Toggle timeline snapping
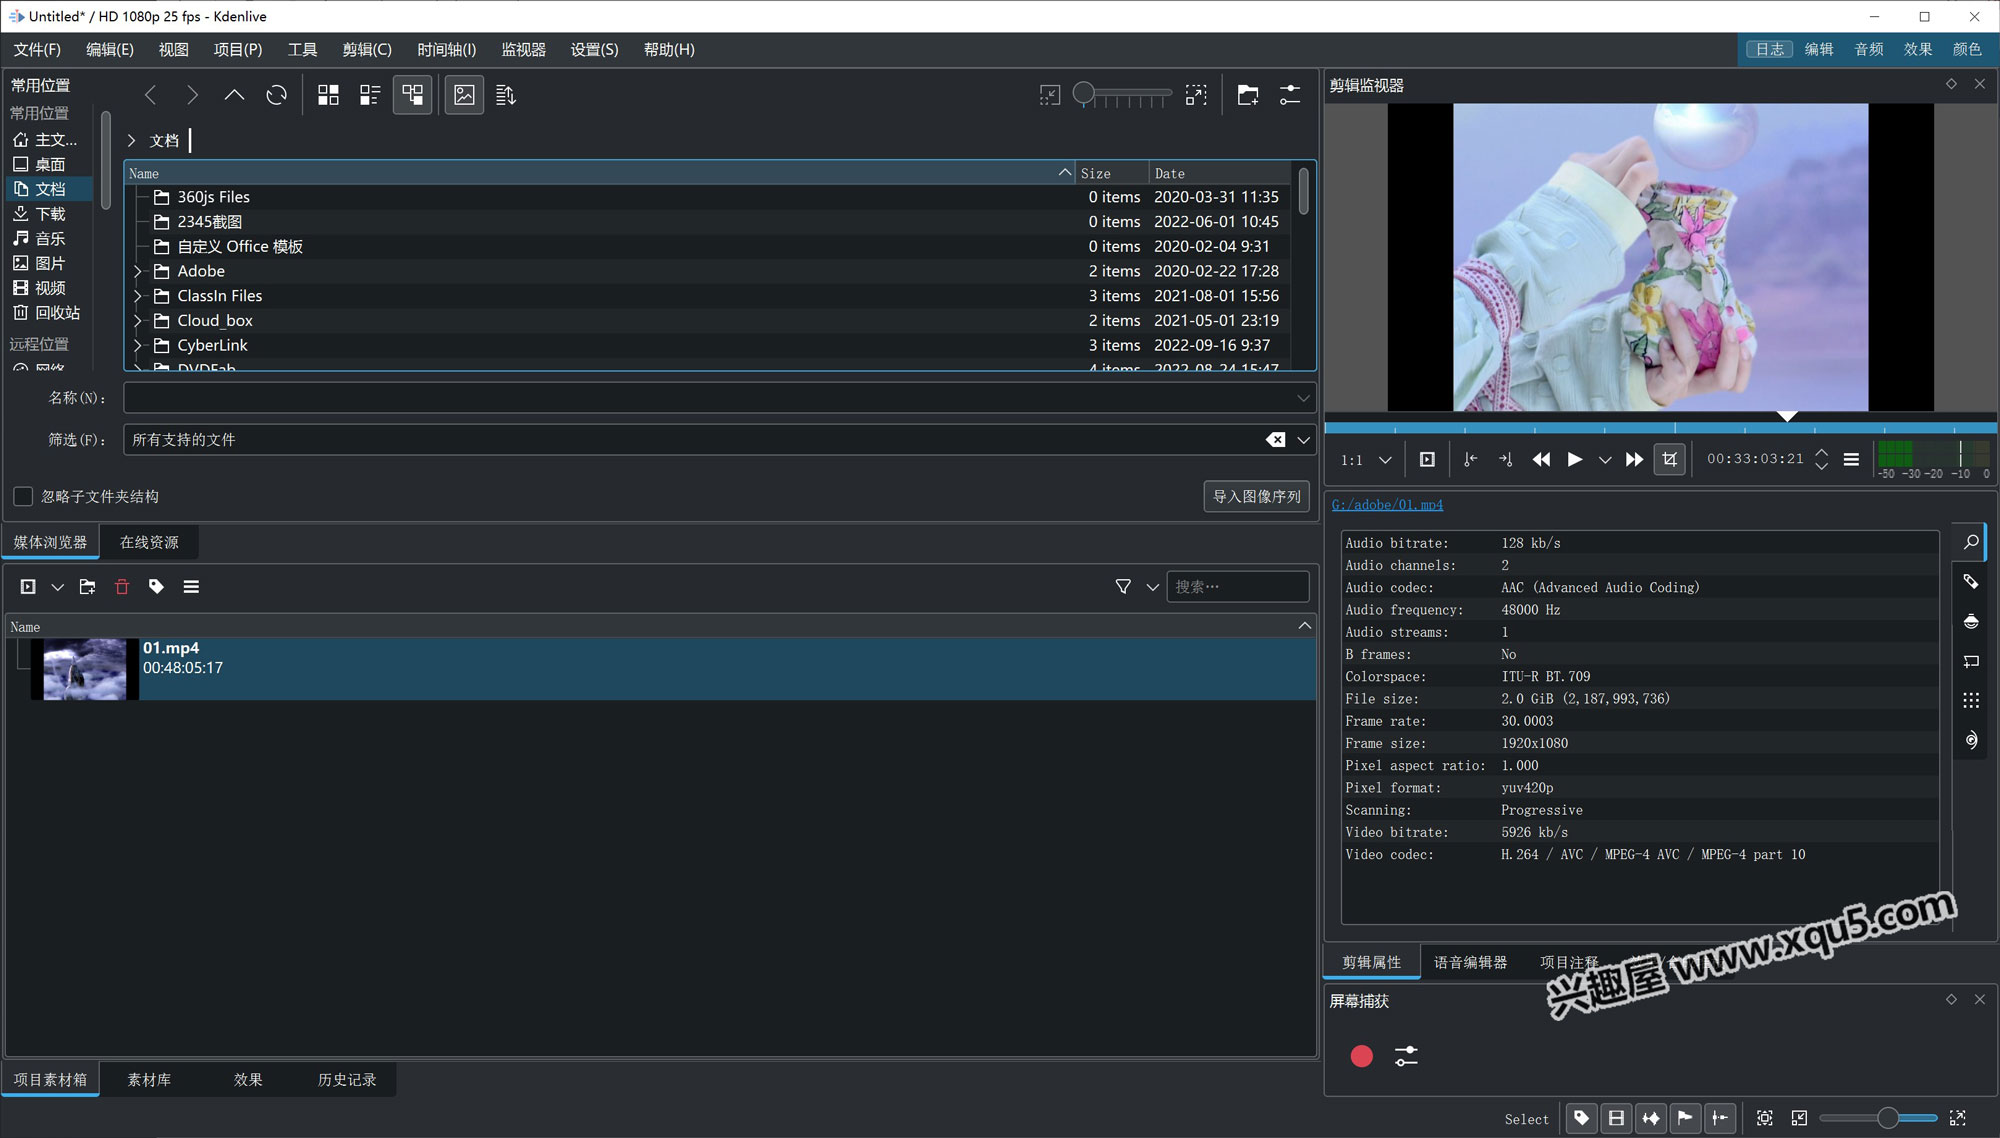This screenshot has height=1138, width=2000. pos(1720,1118)
